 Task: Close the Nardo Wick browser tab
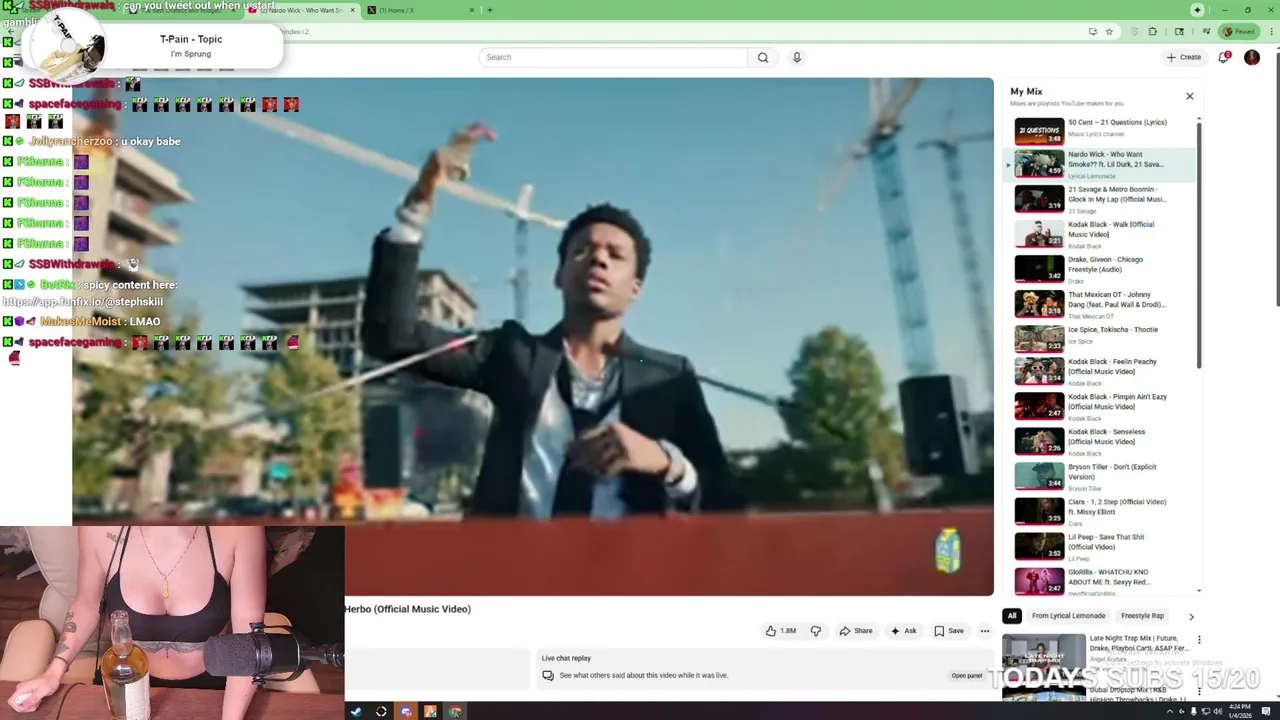click(x=352, y=10)
